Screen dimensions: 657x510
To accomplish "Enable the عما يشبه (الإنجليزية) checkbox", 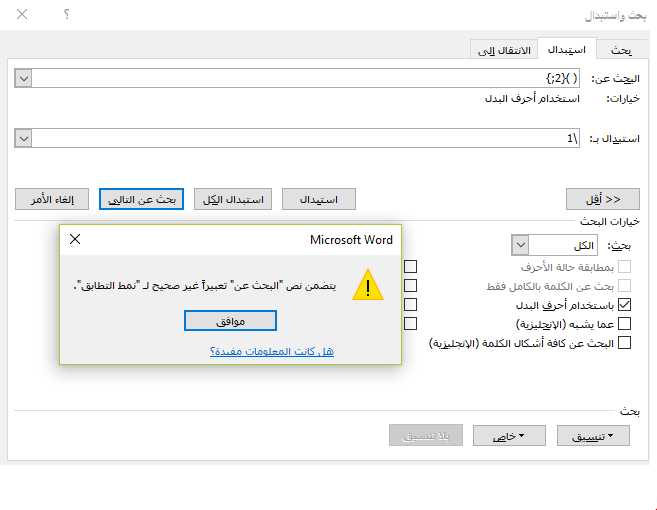I will 624,324.
